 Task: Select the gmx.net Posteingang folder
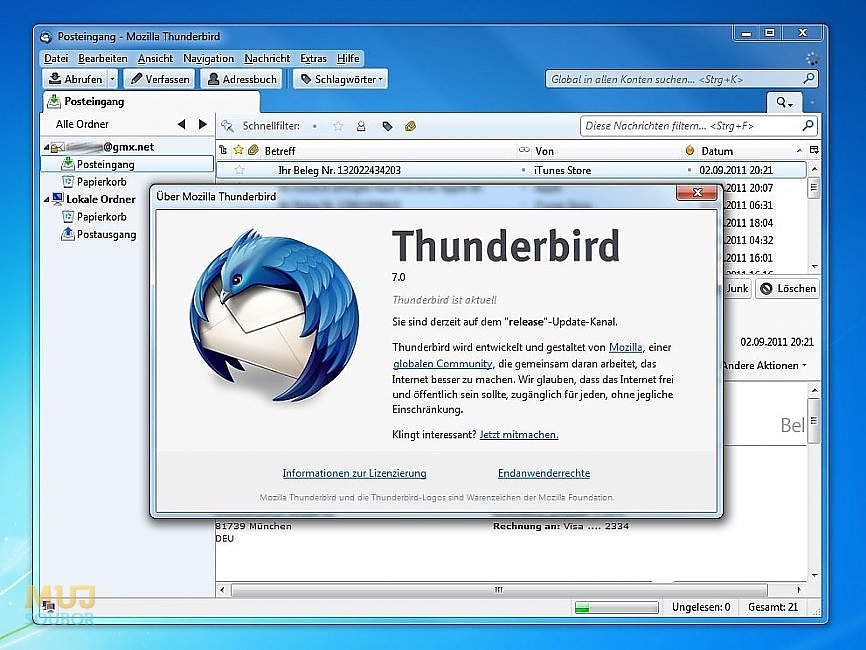coord(127,164)
